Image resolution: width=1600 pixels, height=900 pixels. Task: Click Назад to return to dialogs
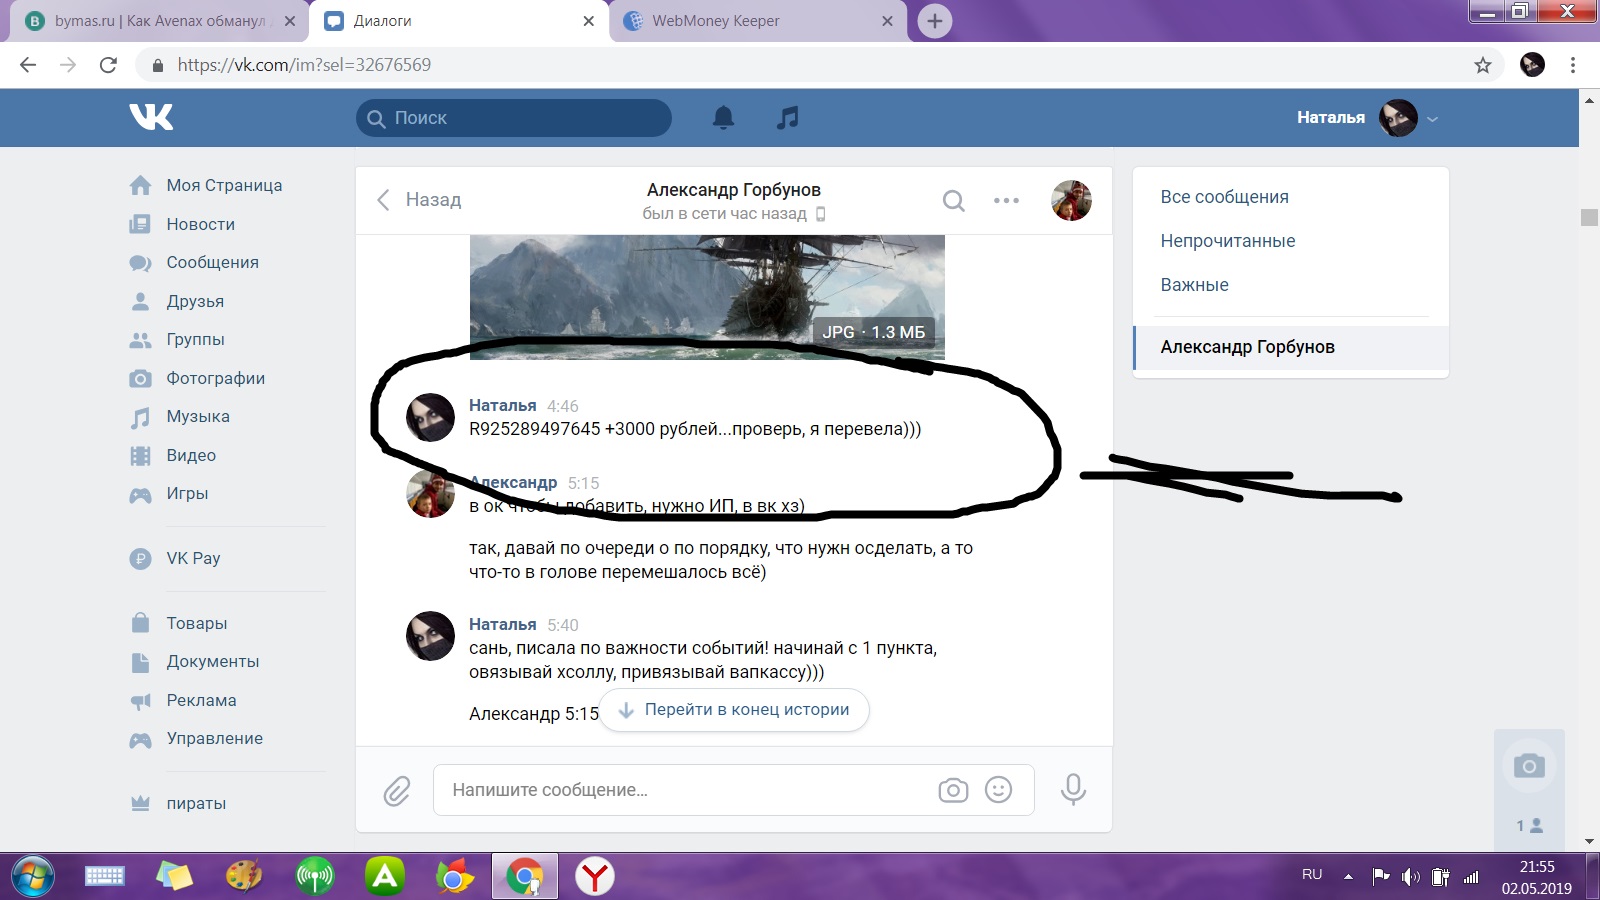(419, 200)
